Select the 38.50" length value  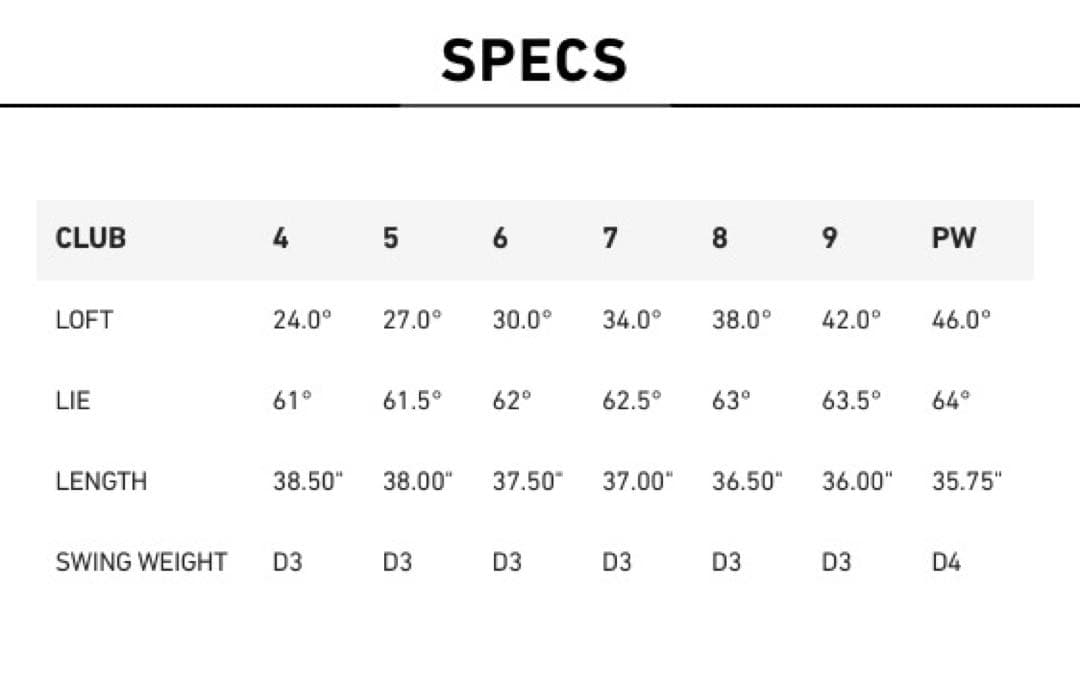click(x=308, y=481)
